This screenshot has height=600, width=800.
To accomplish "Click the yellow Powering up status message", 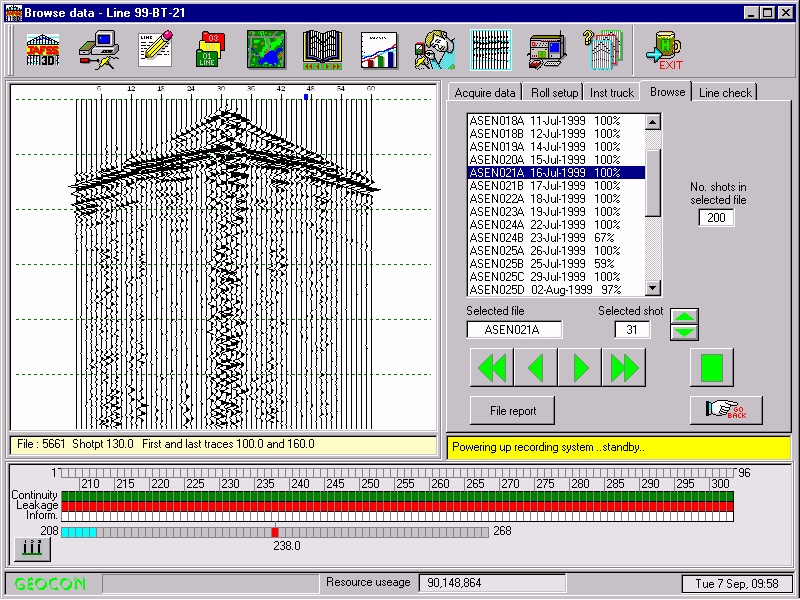I will click(x=618, y=447).
